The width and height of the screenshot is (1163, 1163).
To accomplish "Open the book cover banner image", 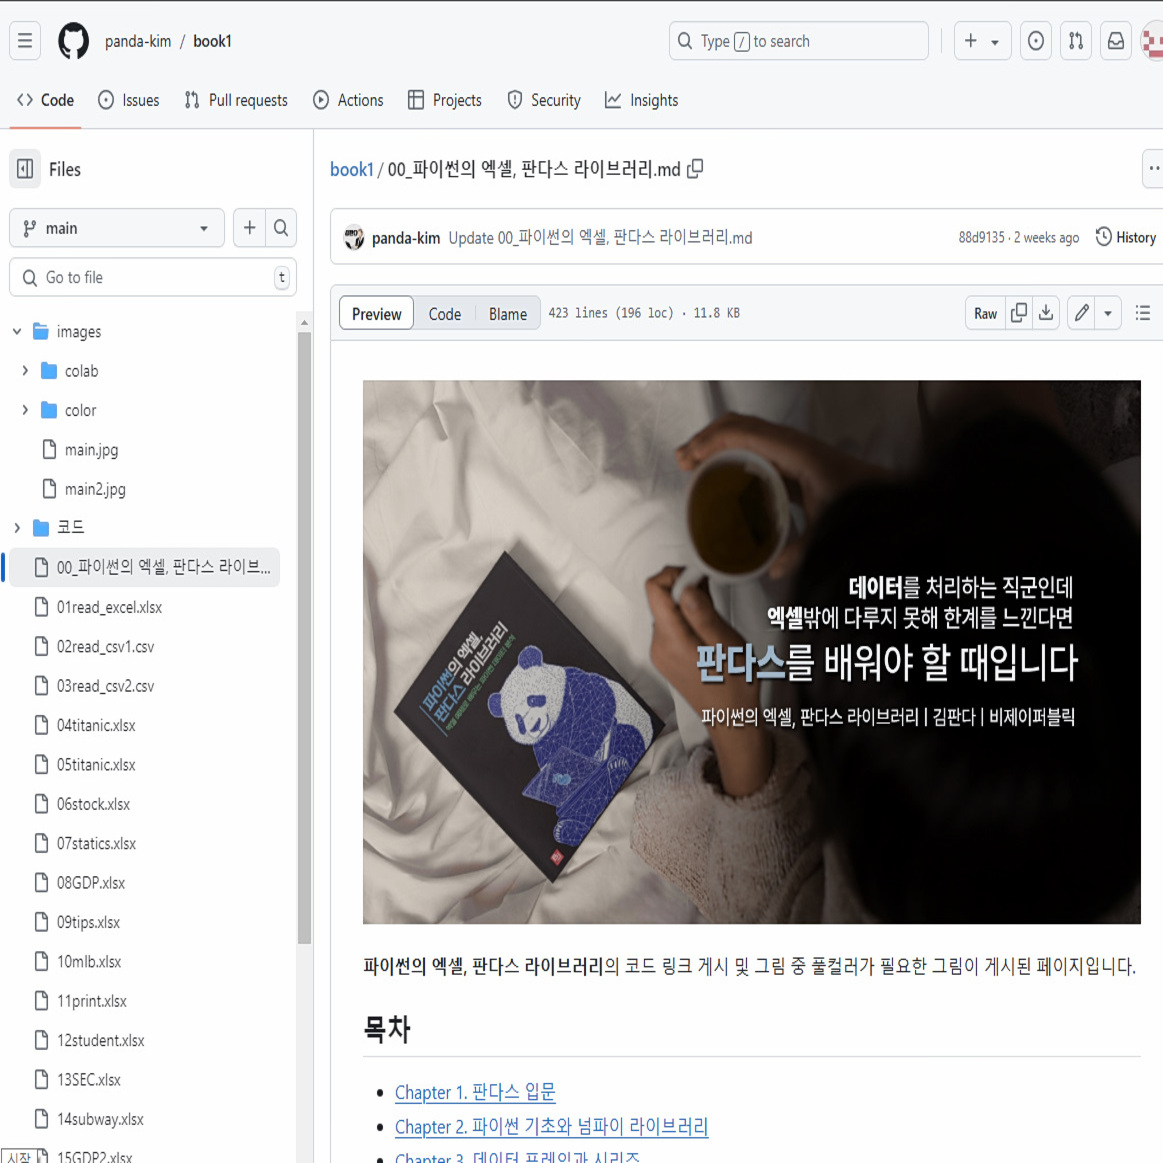I will [751, 652].
